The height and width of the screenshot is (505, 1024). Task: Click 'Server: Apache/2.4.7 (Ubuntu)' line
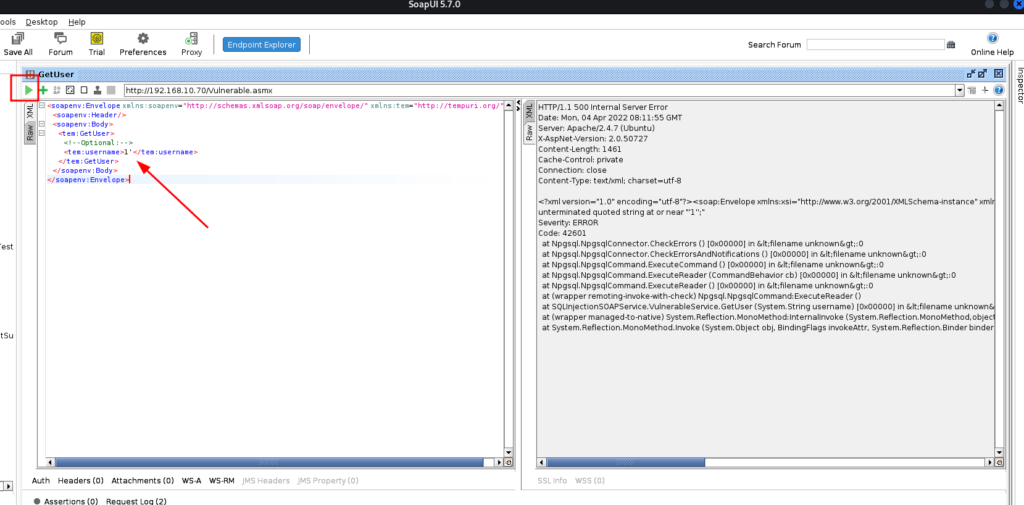[595, 128]
